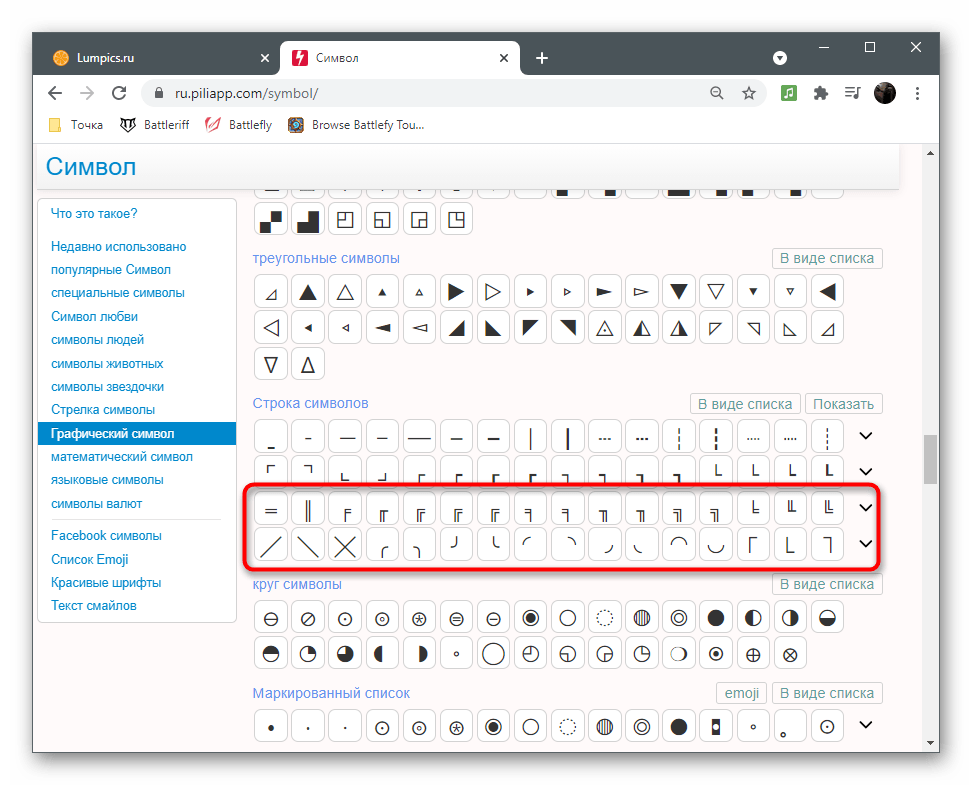Open the Список Emoji link

(x=90, y=559)
